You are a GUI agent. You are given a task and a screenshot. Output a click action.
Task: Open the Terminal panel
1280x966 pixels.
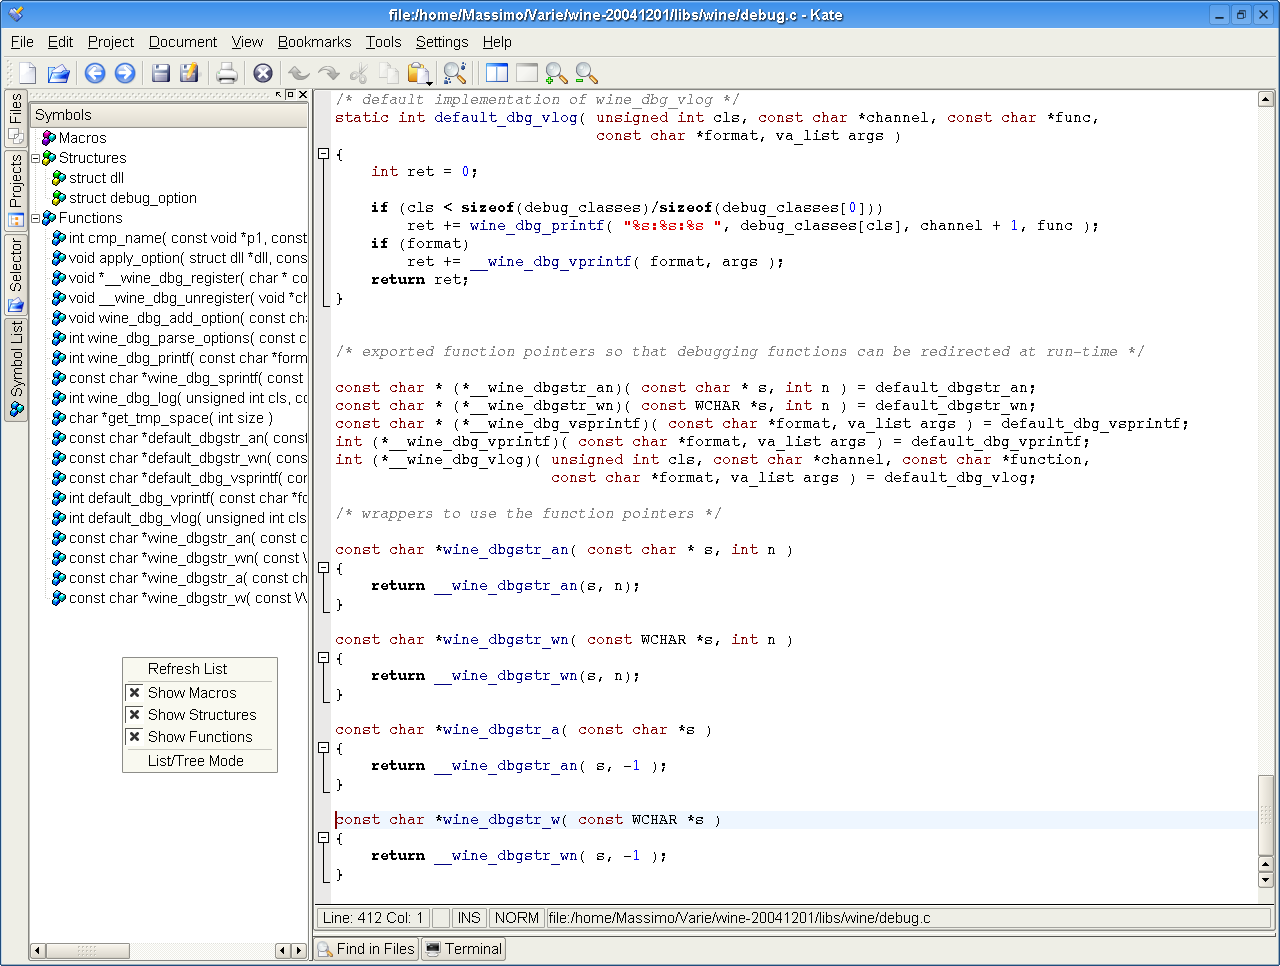(463, 948)
